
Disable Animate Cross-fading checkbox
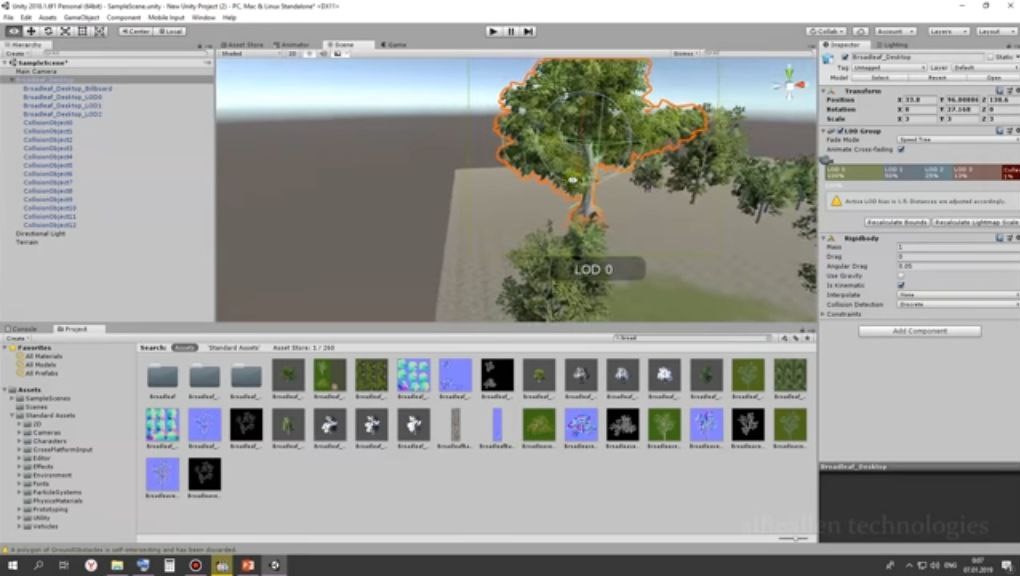point(901,149)
